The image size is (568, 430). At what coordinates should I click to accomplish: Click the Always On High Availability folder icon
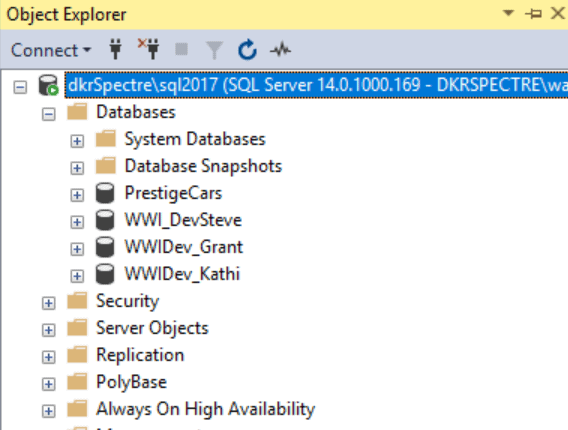(x=77, y=408)
